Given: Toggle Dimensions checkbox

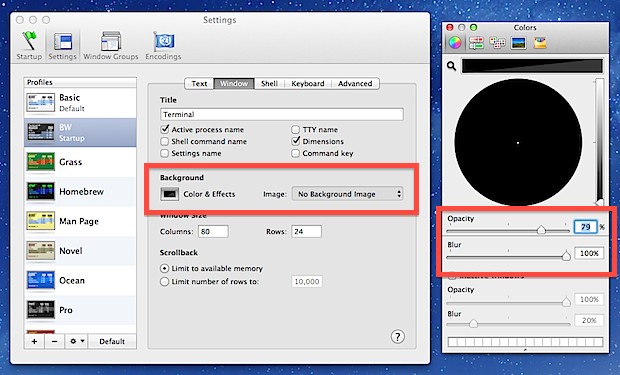Looking at the screenshot, I should pos(296,141).
